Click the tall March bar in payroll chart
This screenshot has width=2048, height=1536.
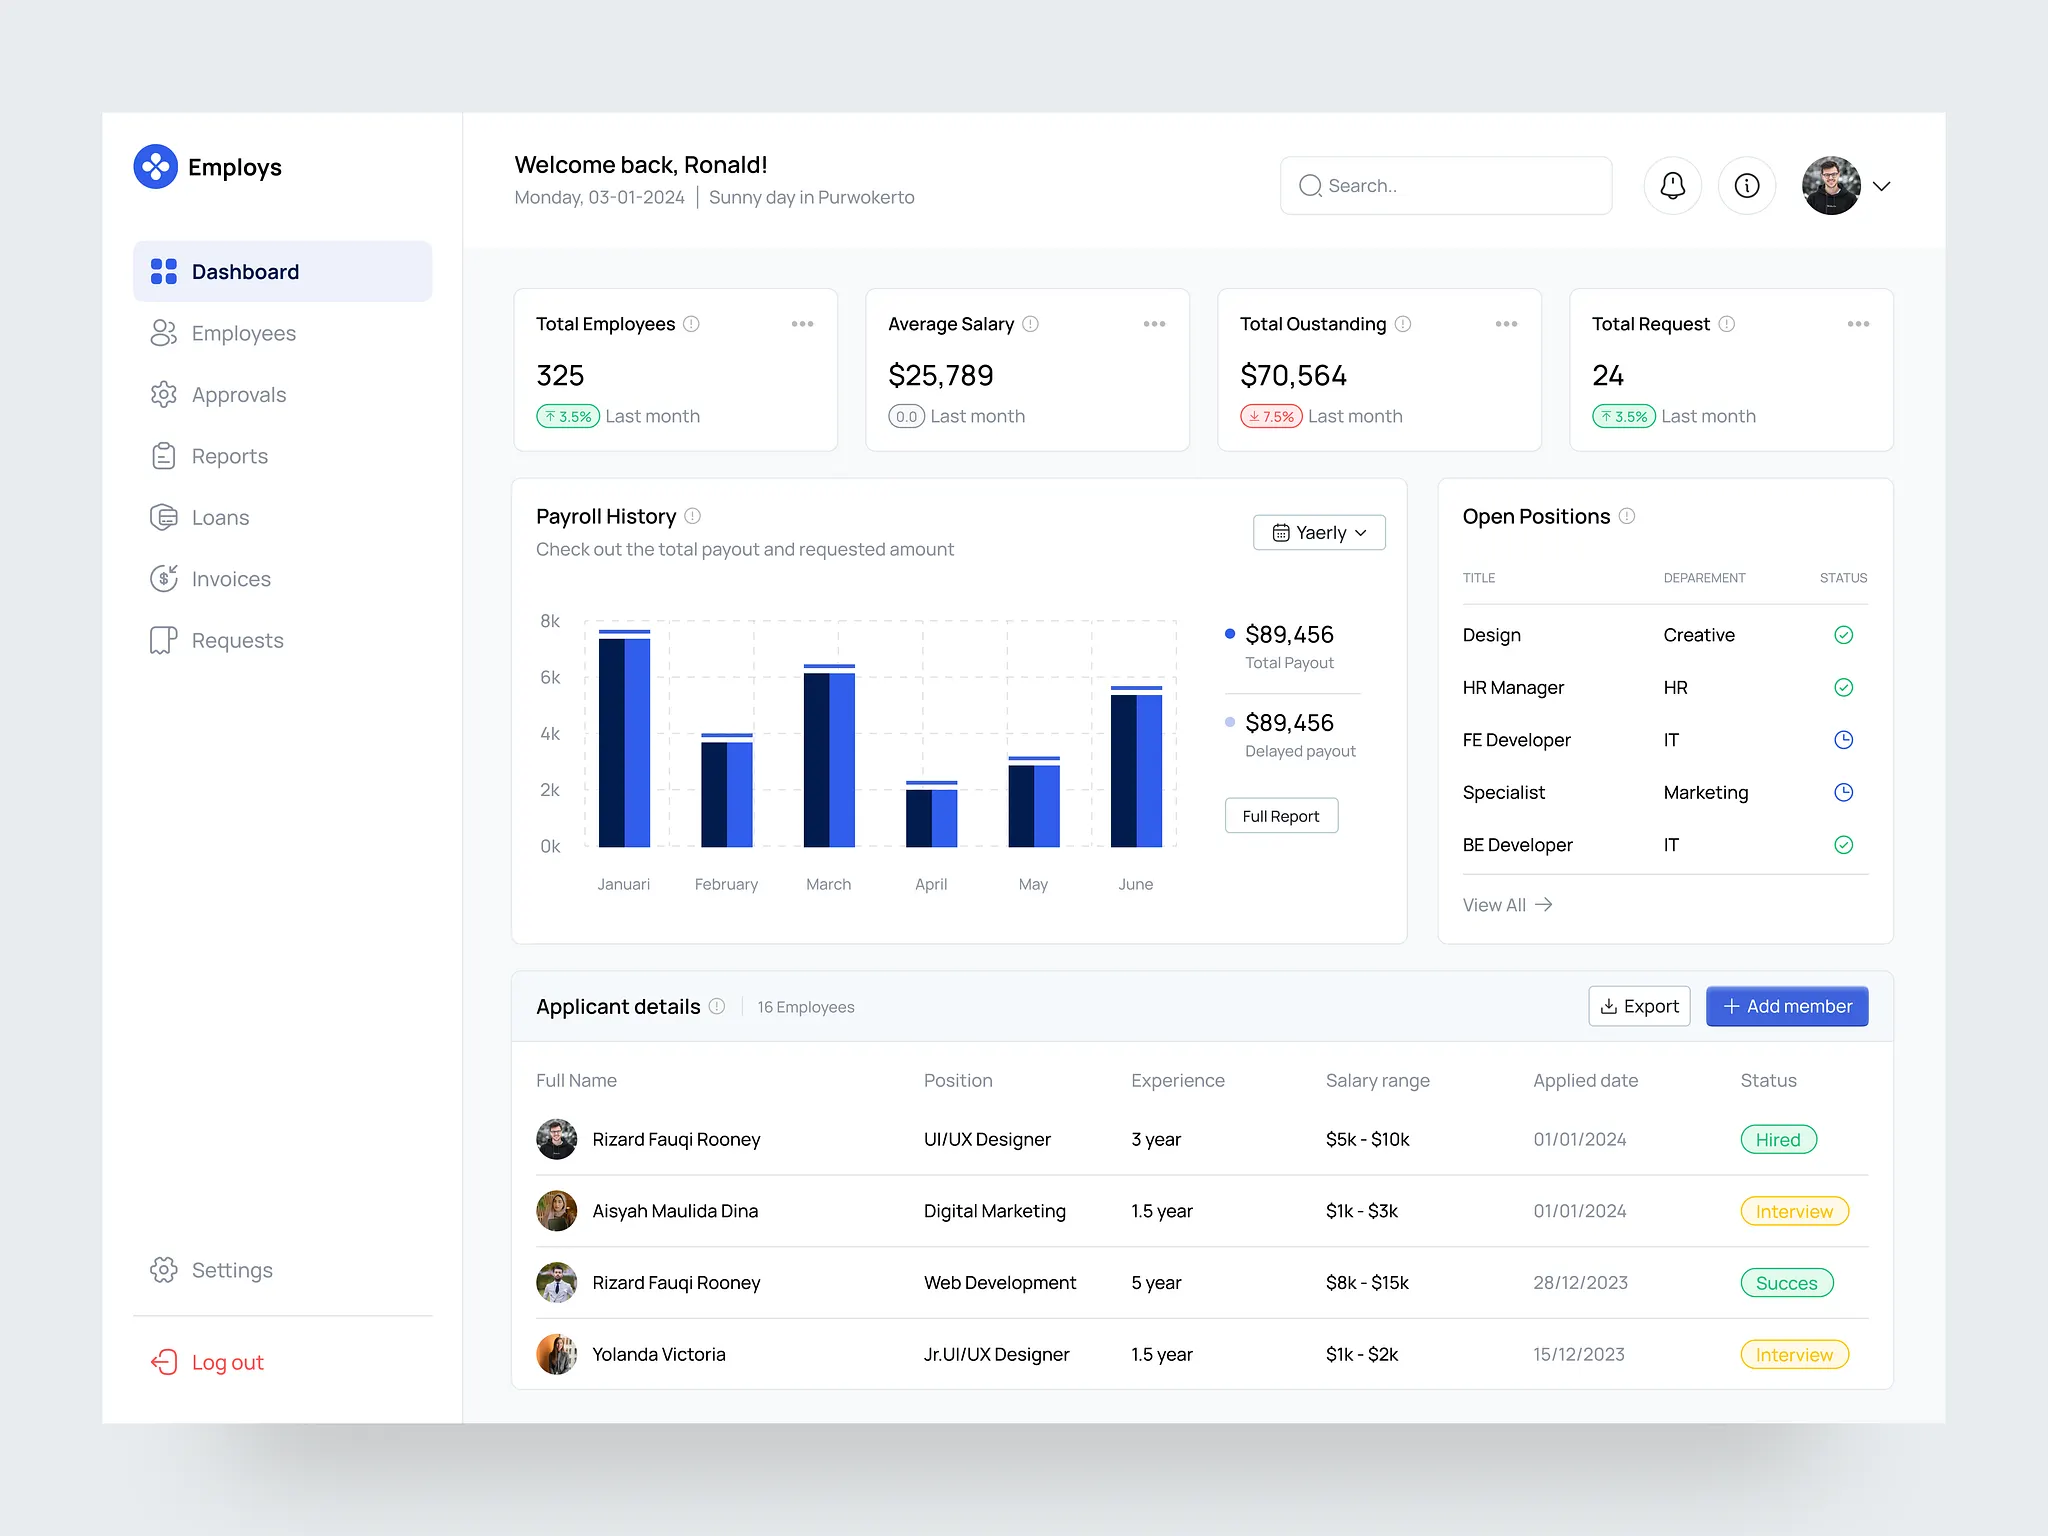click(829, 758)
